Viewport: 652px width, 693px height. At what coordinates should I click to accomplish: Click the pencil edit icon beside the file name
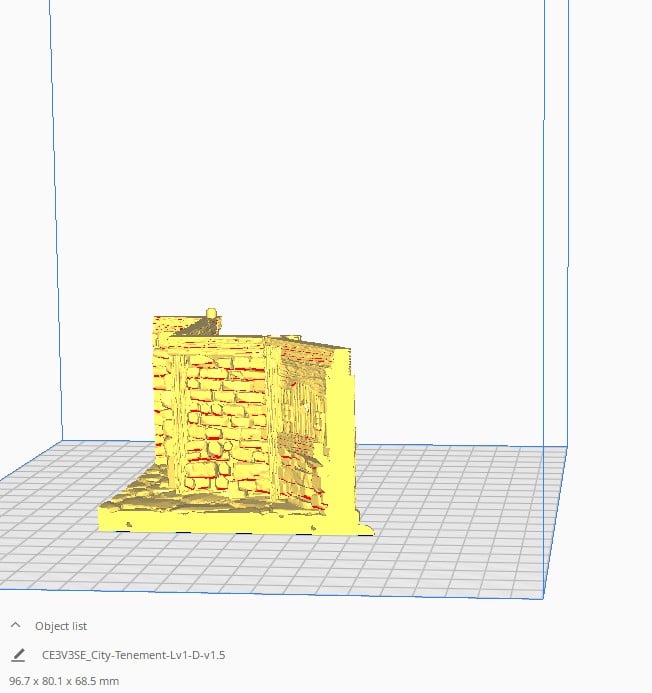click(18, 655)
